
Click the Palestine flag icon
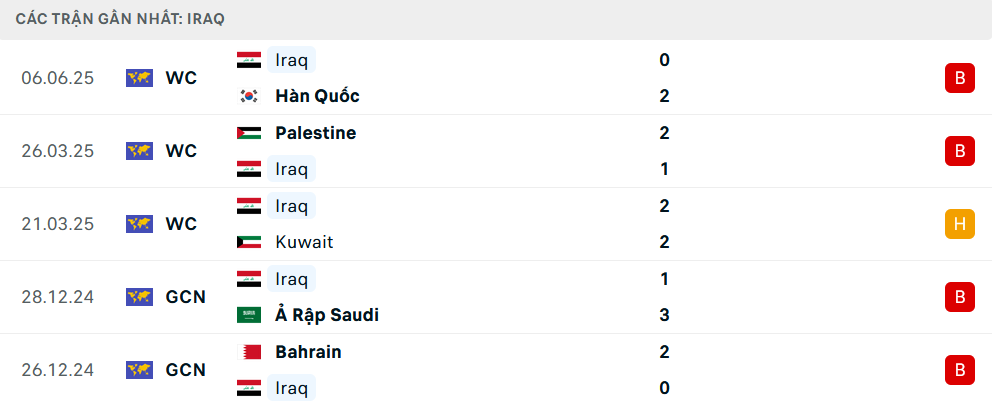249,133
